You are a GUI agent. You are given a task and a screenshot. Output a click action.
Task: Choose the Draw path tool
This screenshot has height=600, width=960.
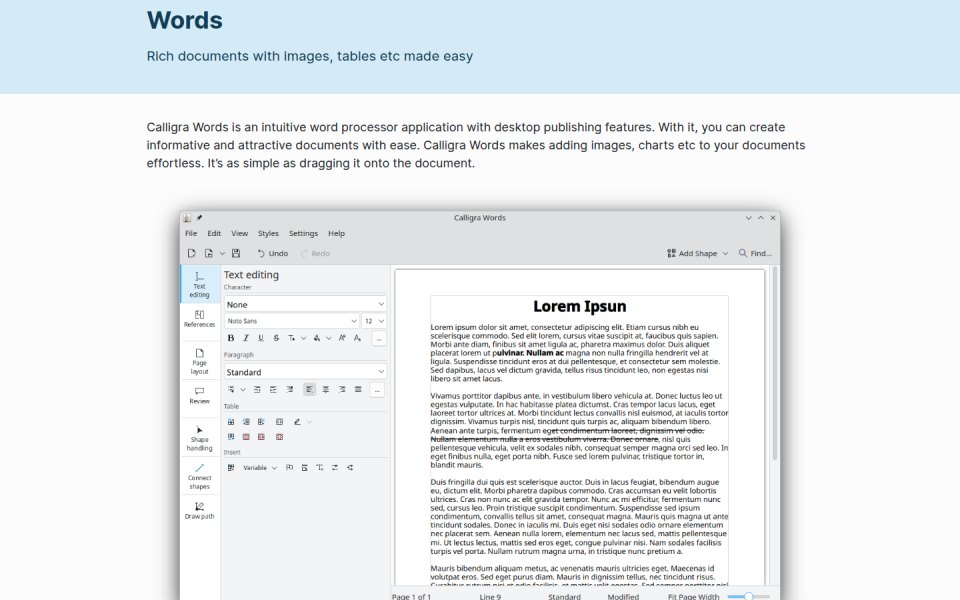click(x=200, y=511)
